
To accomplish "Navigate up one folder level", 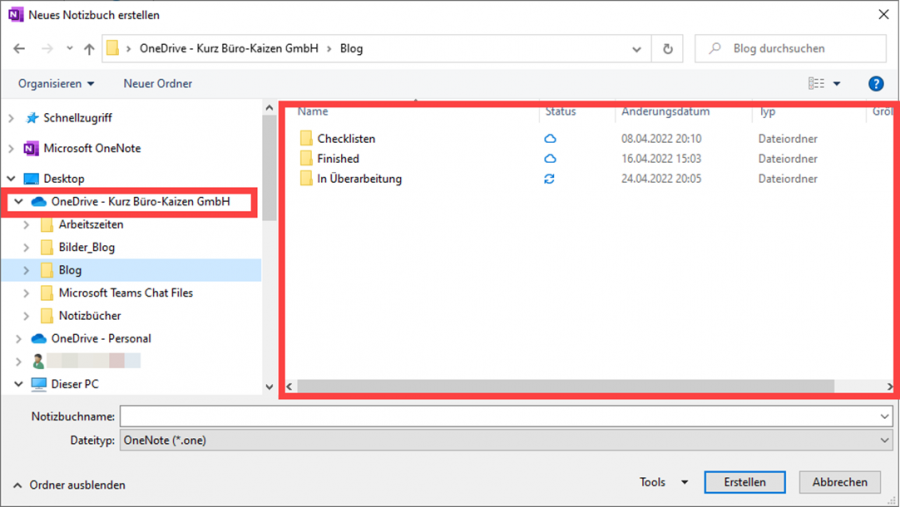I will (89, 49).
